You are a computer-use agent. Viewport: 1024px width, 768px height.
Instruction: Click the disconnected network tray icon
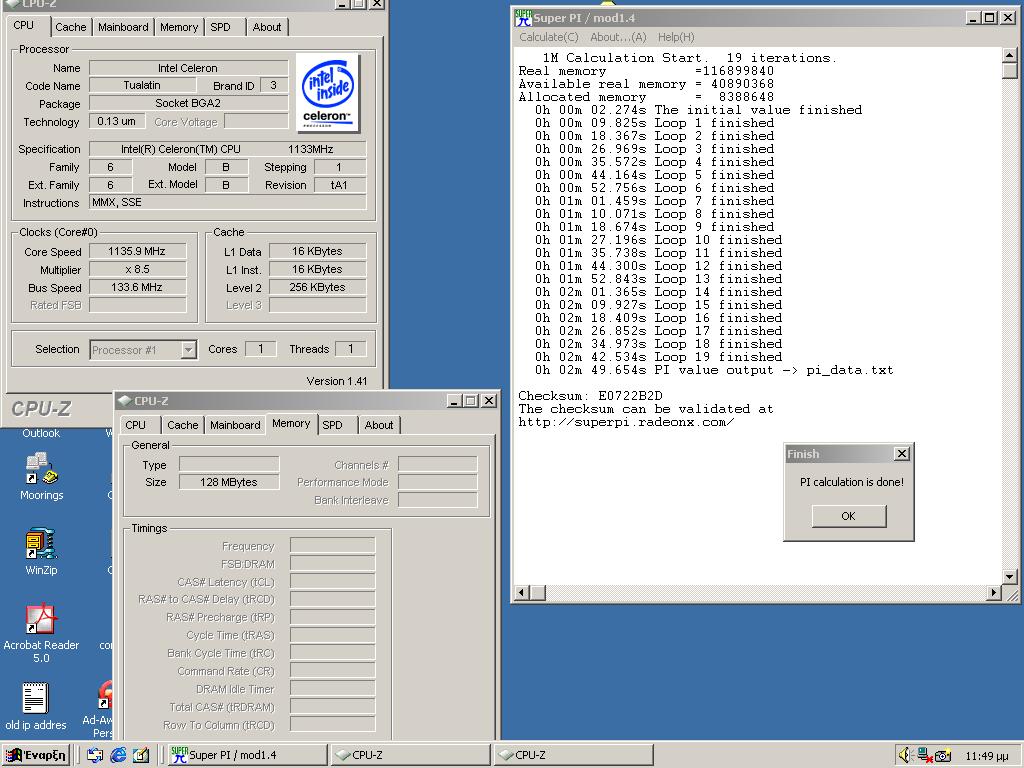tap(924, 756)
